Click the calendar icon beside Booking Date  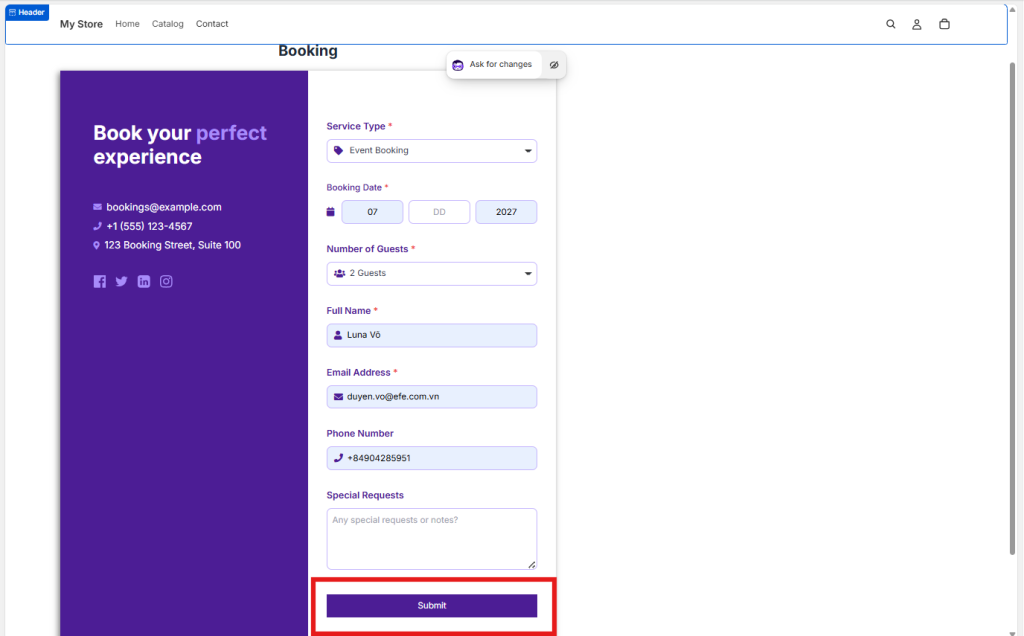pos(331,212)
